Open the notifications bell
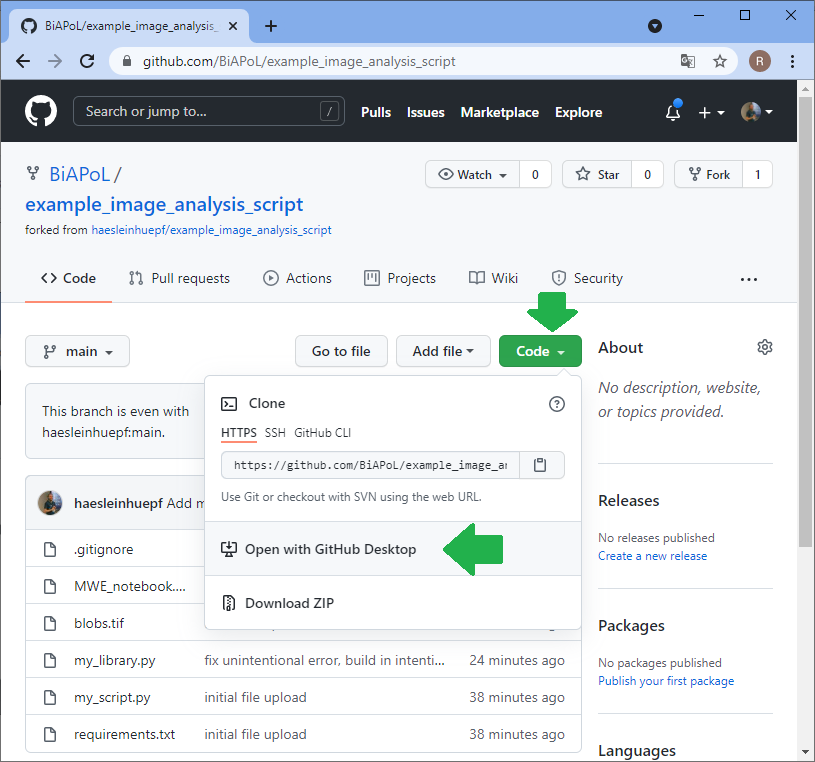This screenshot has width=815, height=762. pos(673,113)
